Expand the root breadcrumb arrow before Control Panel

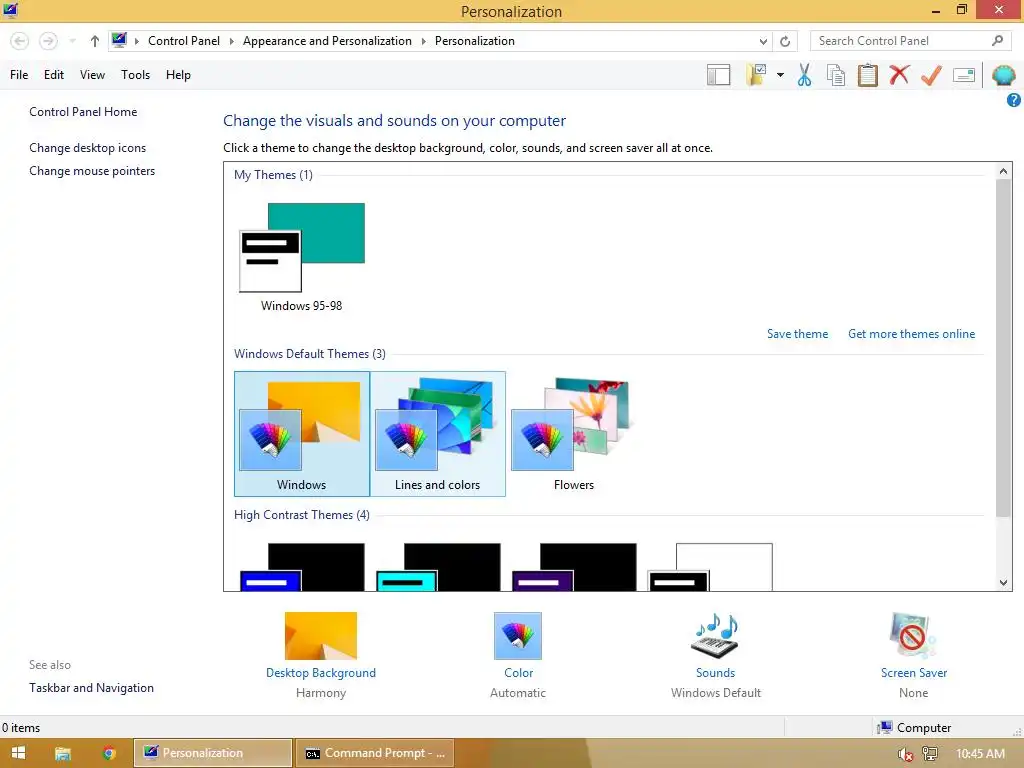click(x=136, y=41)
